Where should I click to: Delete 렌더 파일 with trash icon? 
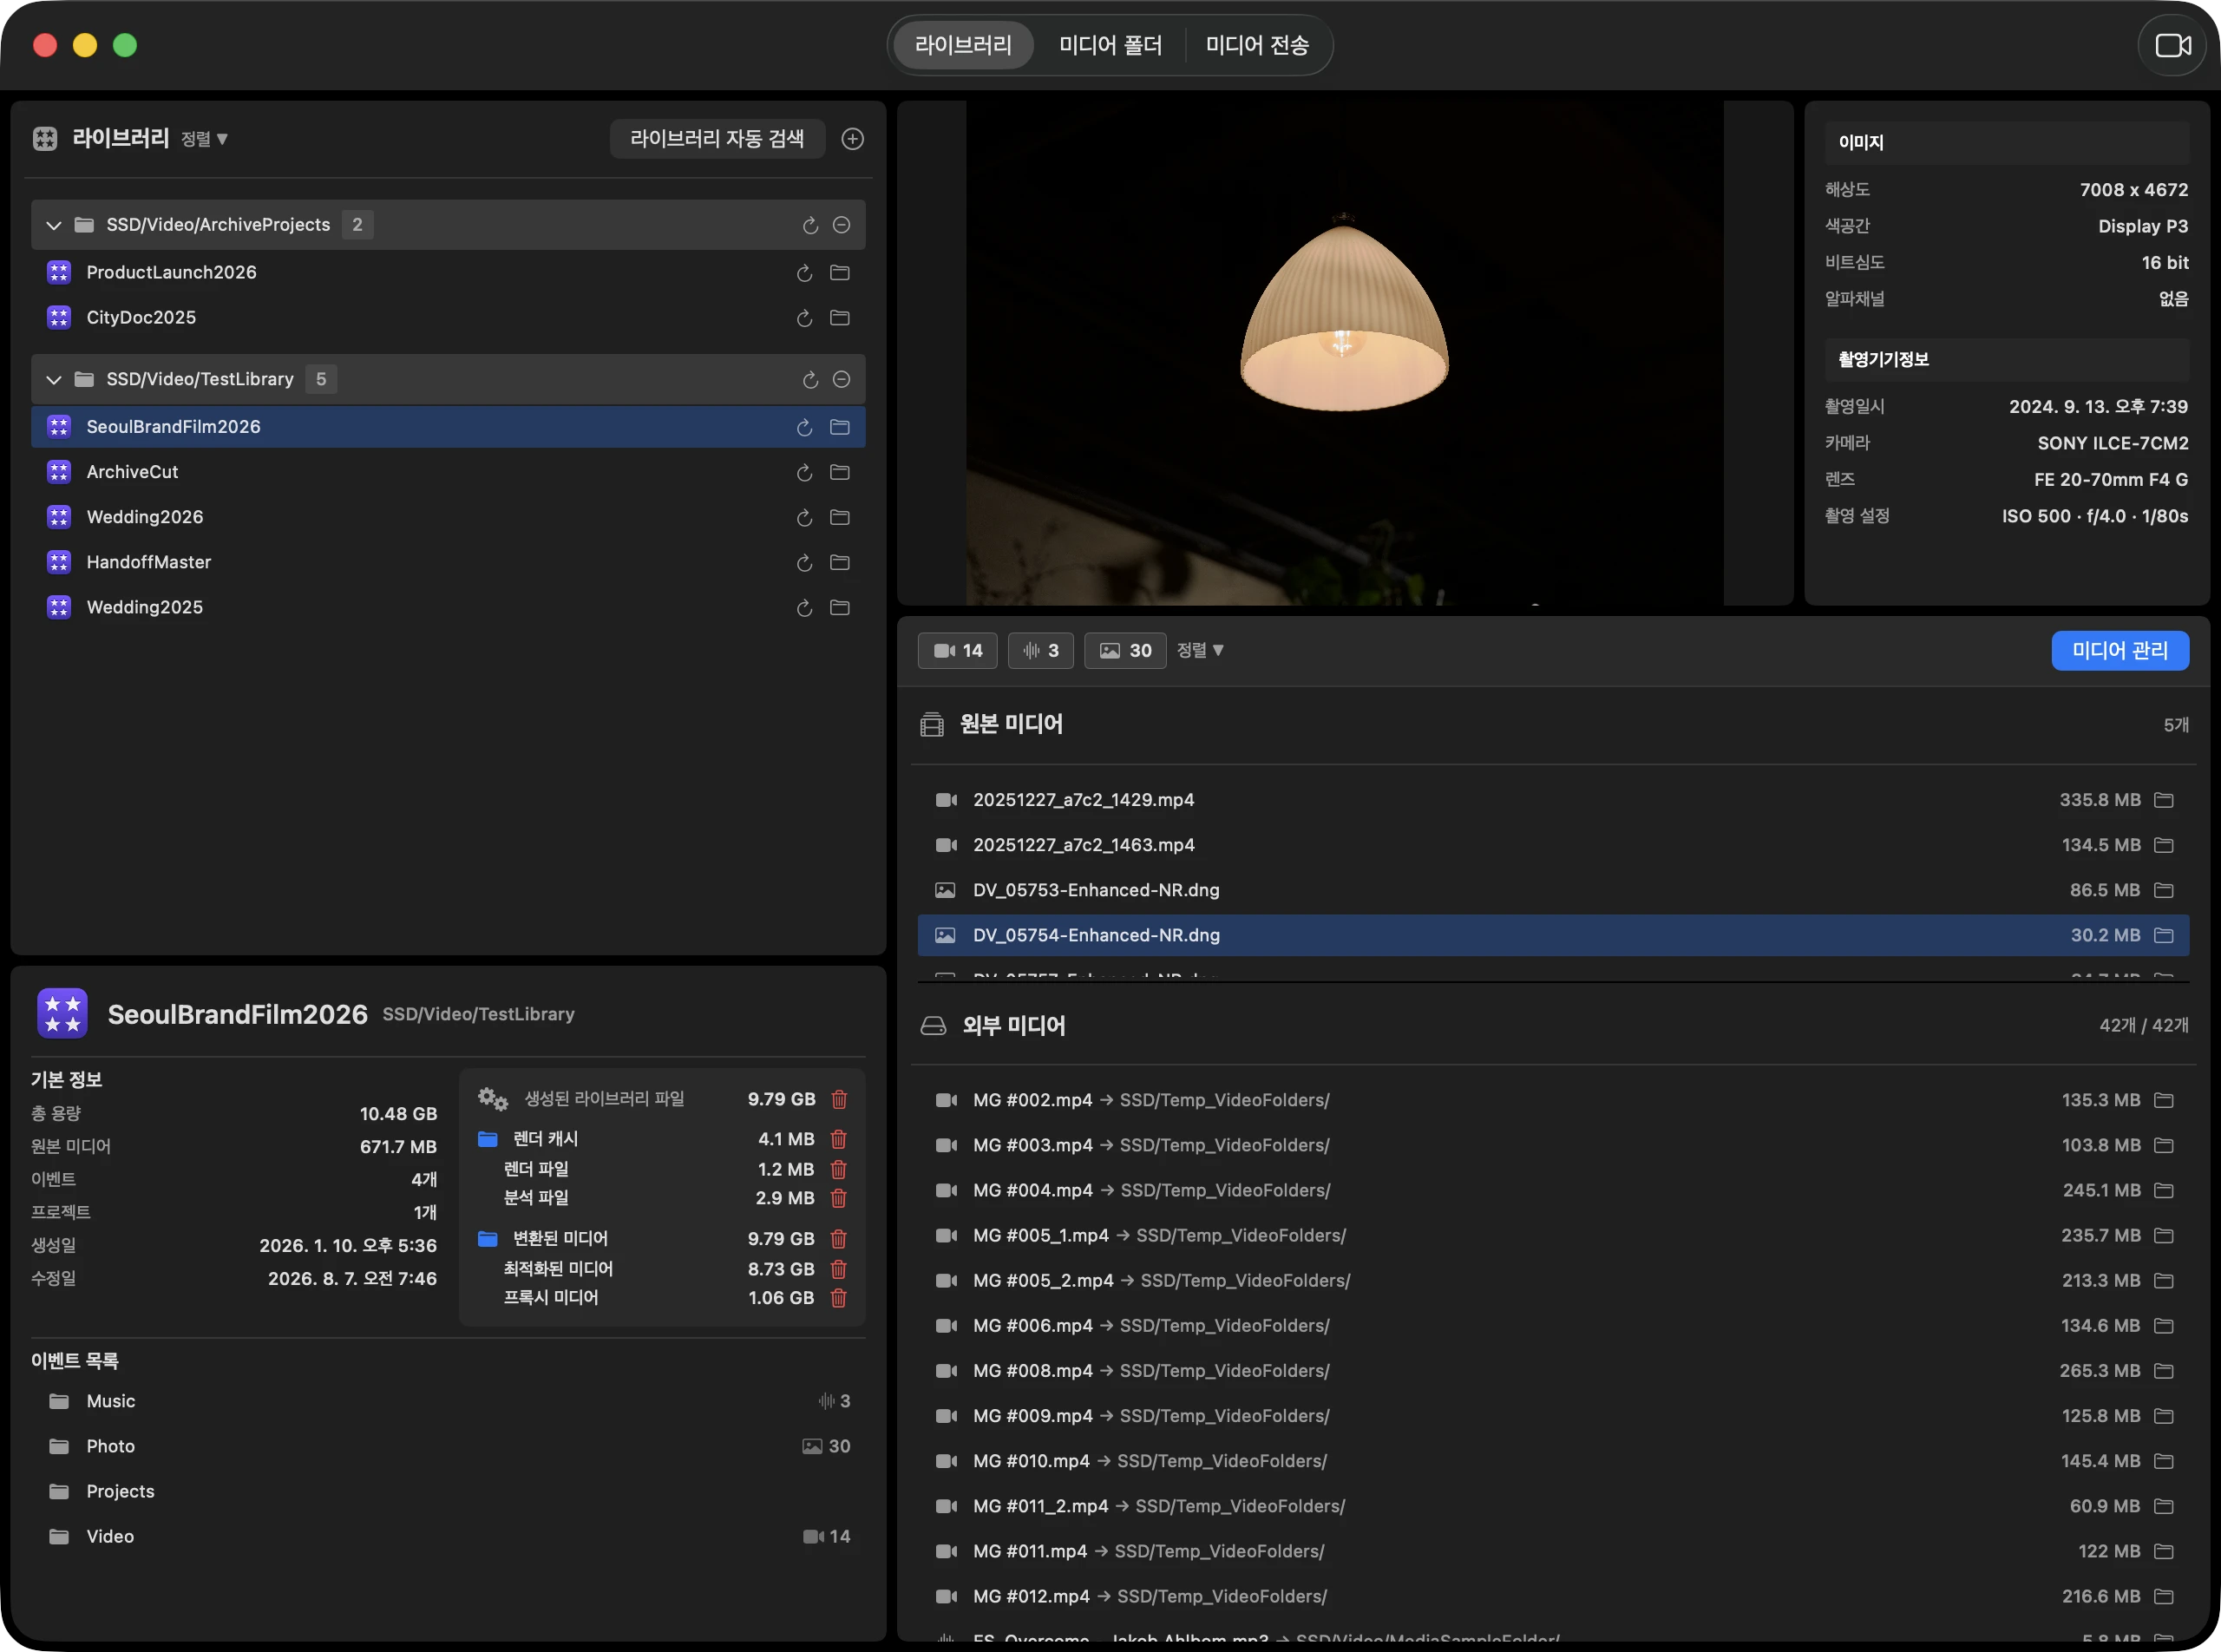[x=839, y=1169]
